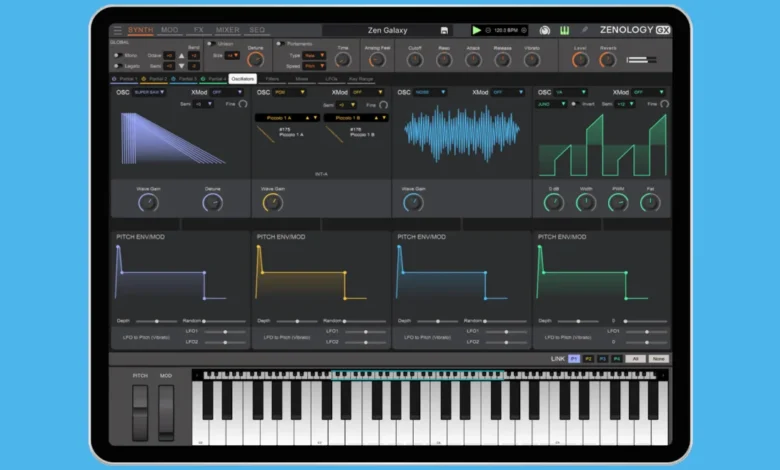Image resolution: width=780 pixels, height=470 pixels.
Task: Click the LINK None button
Action: pyautogui.click(x=658, y=358)
